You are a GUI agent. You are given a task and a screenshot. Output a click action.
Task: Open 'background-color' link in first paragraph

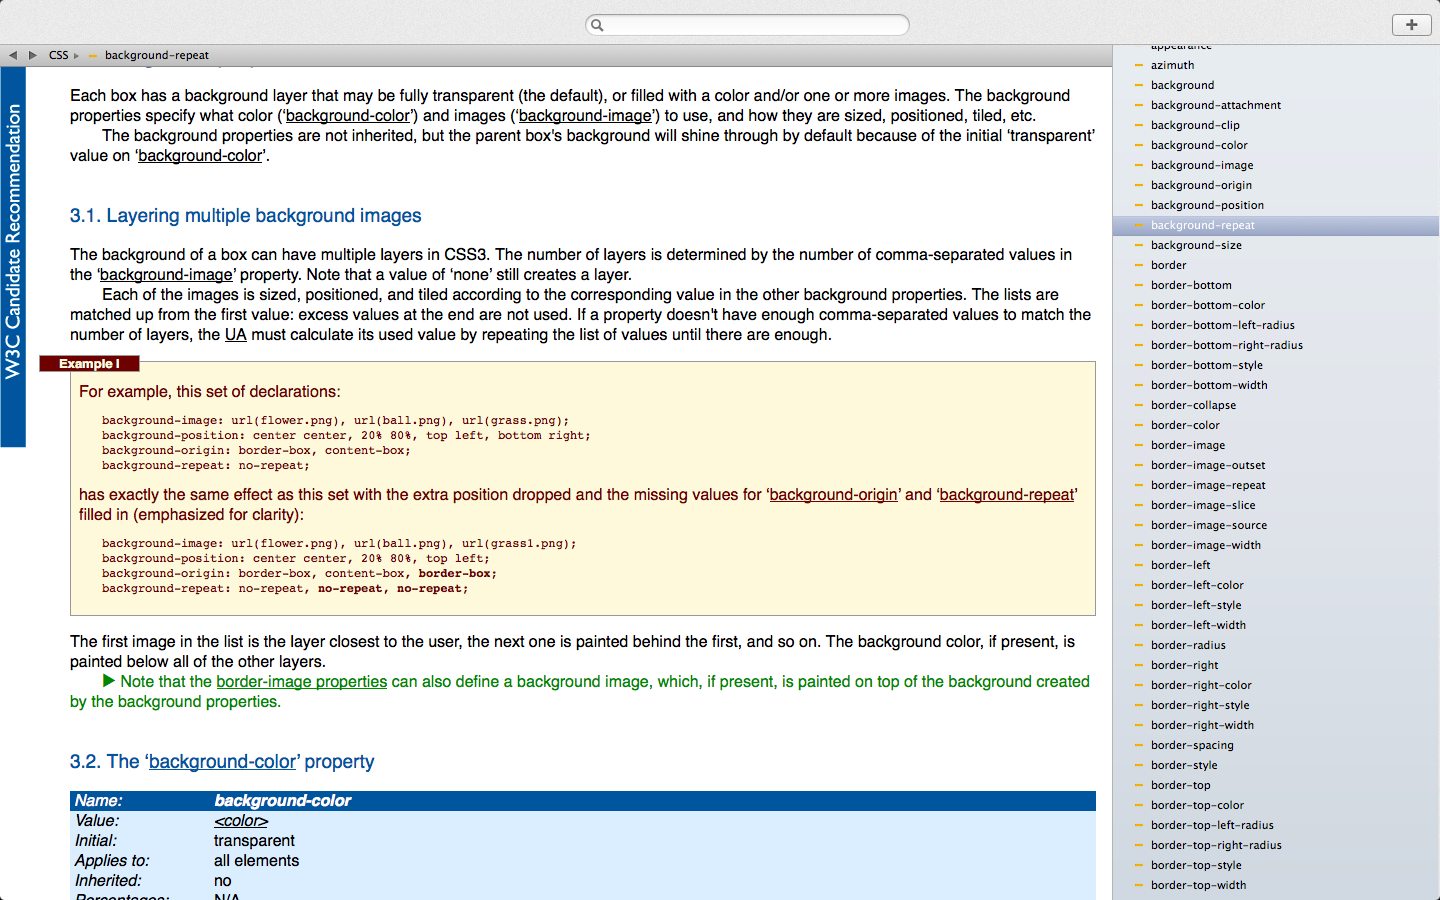(348, 116)
